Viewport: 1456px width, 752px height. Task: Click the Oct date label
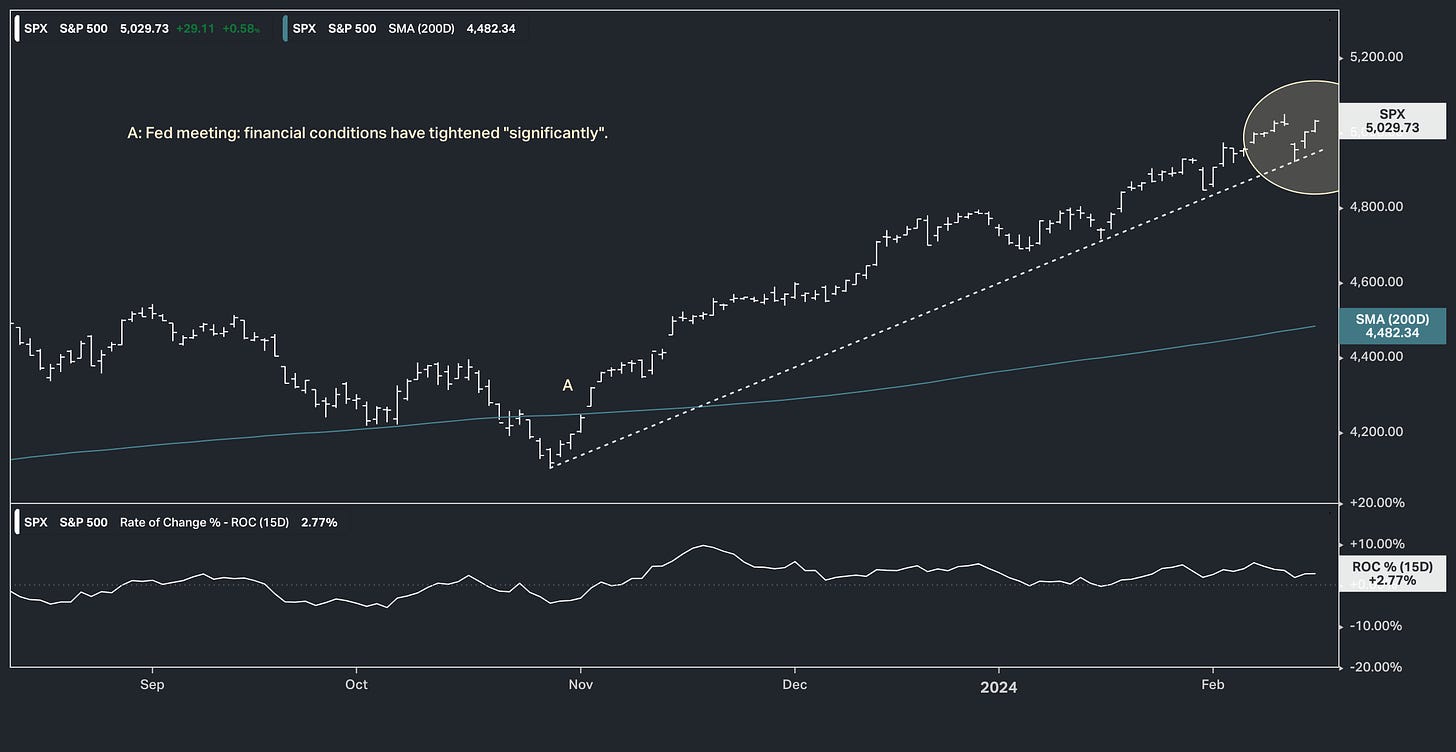(x=356, y=685)
